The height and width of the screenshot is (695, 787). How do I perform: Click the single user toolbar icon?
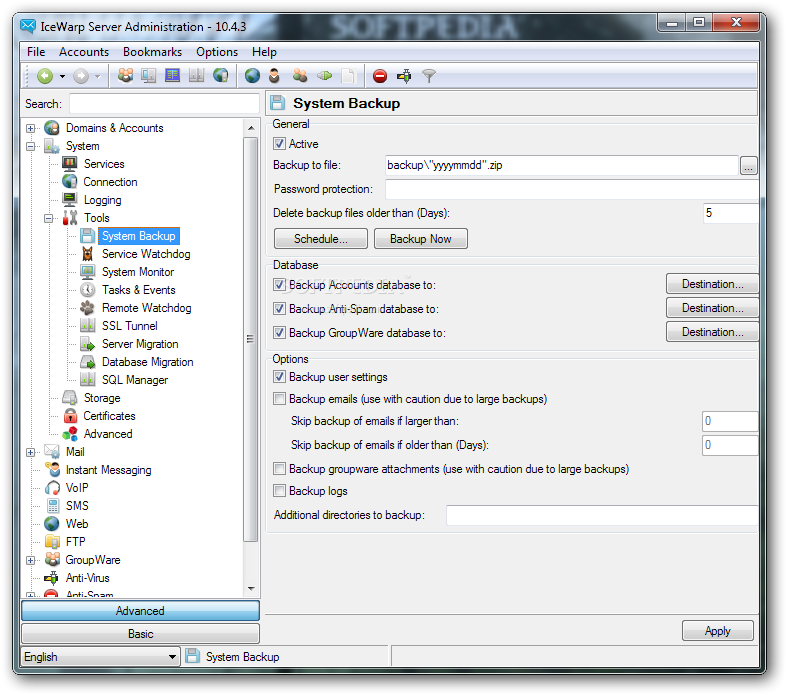click(274, 76)
